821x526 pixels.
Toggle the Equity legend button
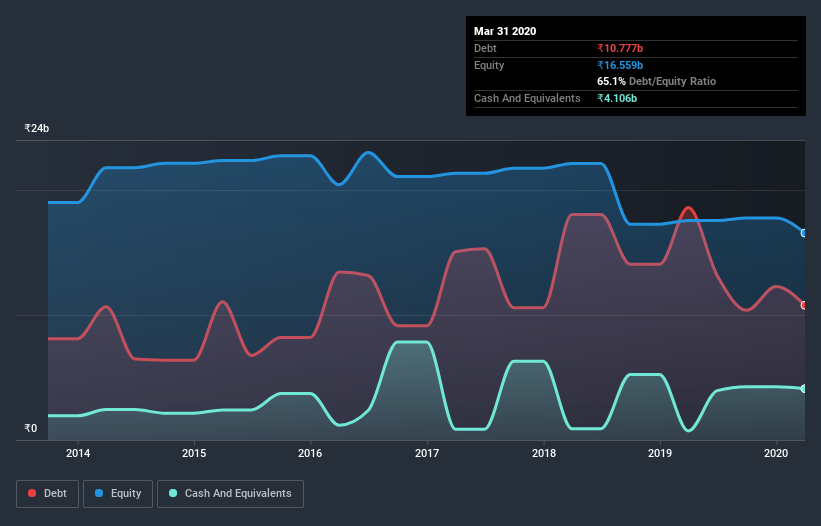[118, 494]
